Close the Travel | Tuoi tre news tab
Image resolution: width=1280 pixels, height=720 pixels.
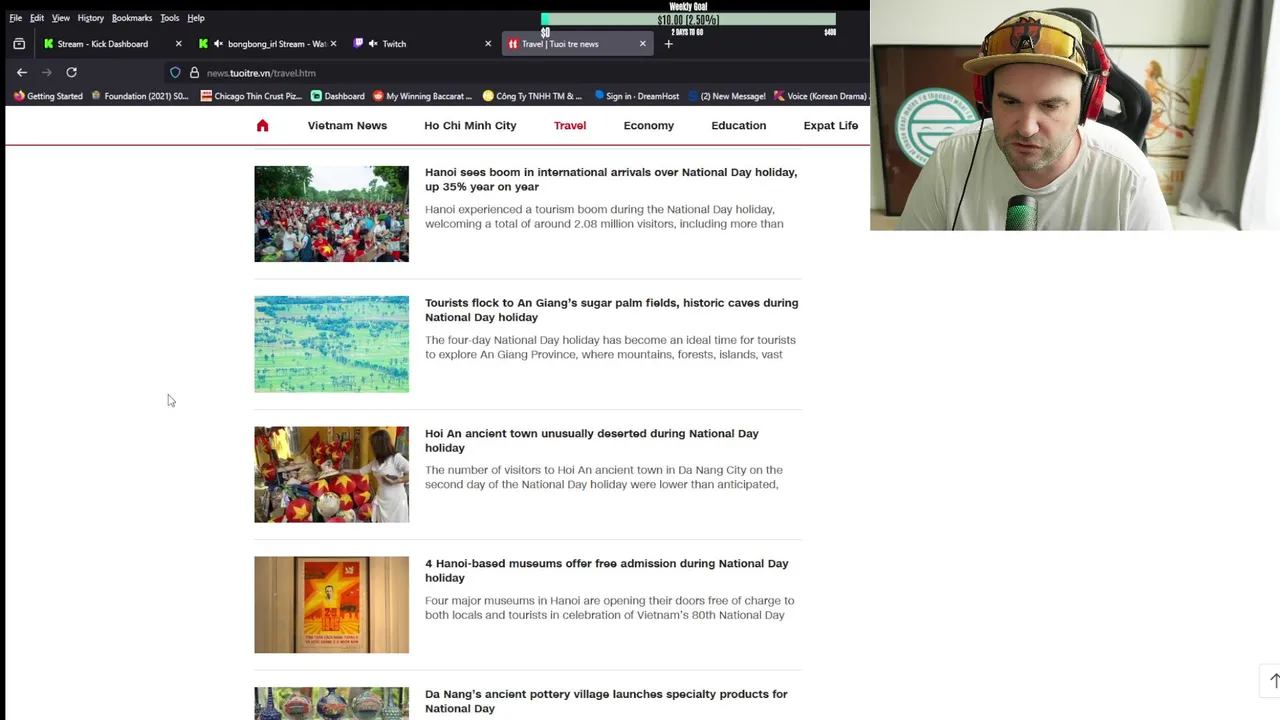[x=642, y=44]
